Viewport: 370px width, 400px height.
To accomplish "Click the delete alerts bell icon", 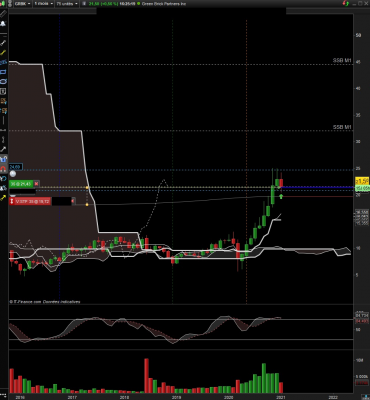I will tap(3, 188).
